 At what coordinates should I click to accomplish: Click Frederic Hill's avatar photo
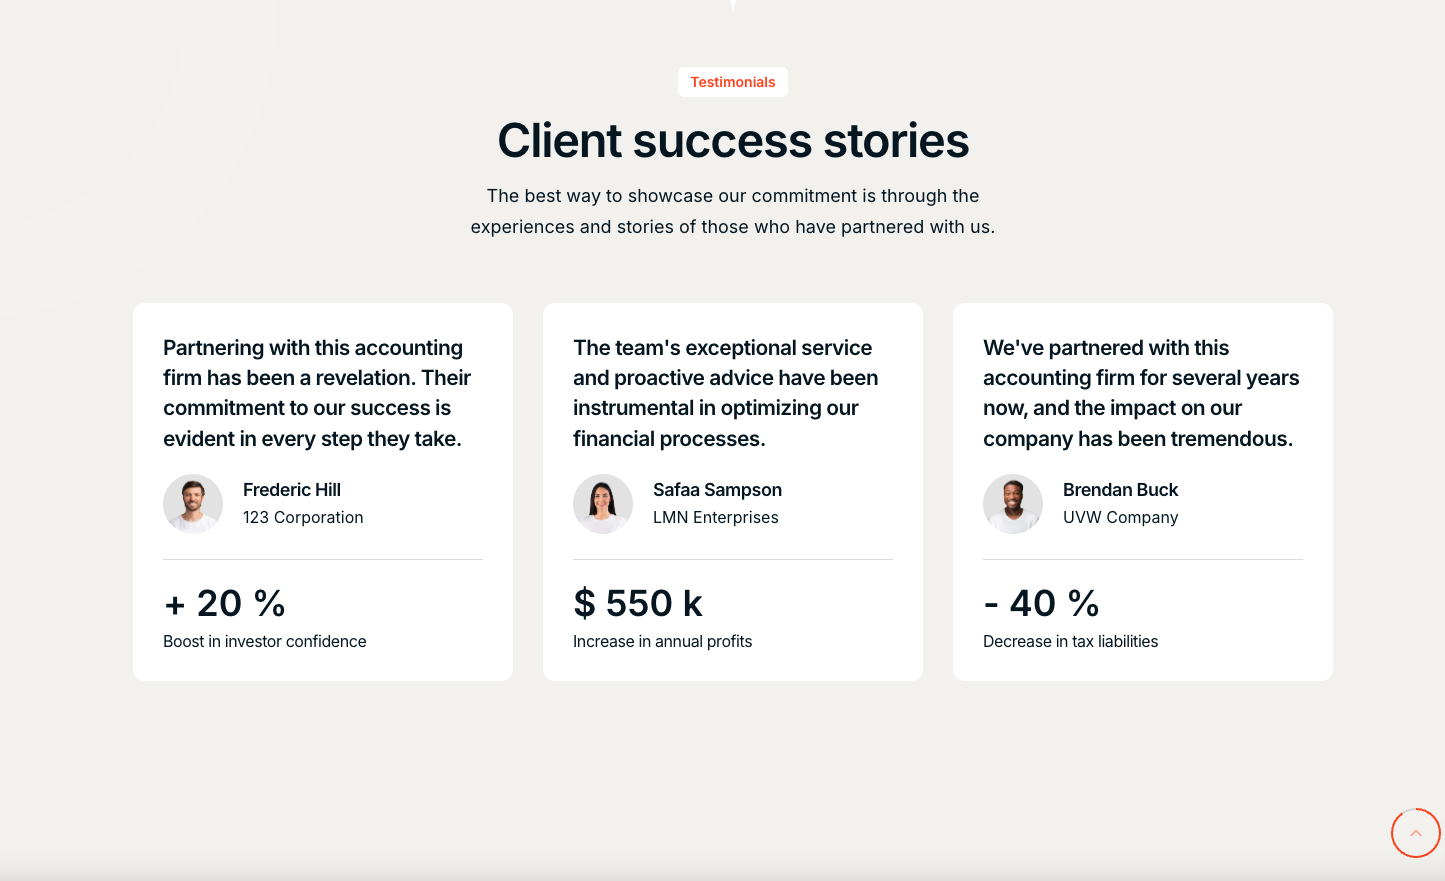coord(193,504)
